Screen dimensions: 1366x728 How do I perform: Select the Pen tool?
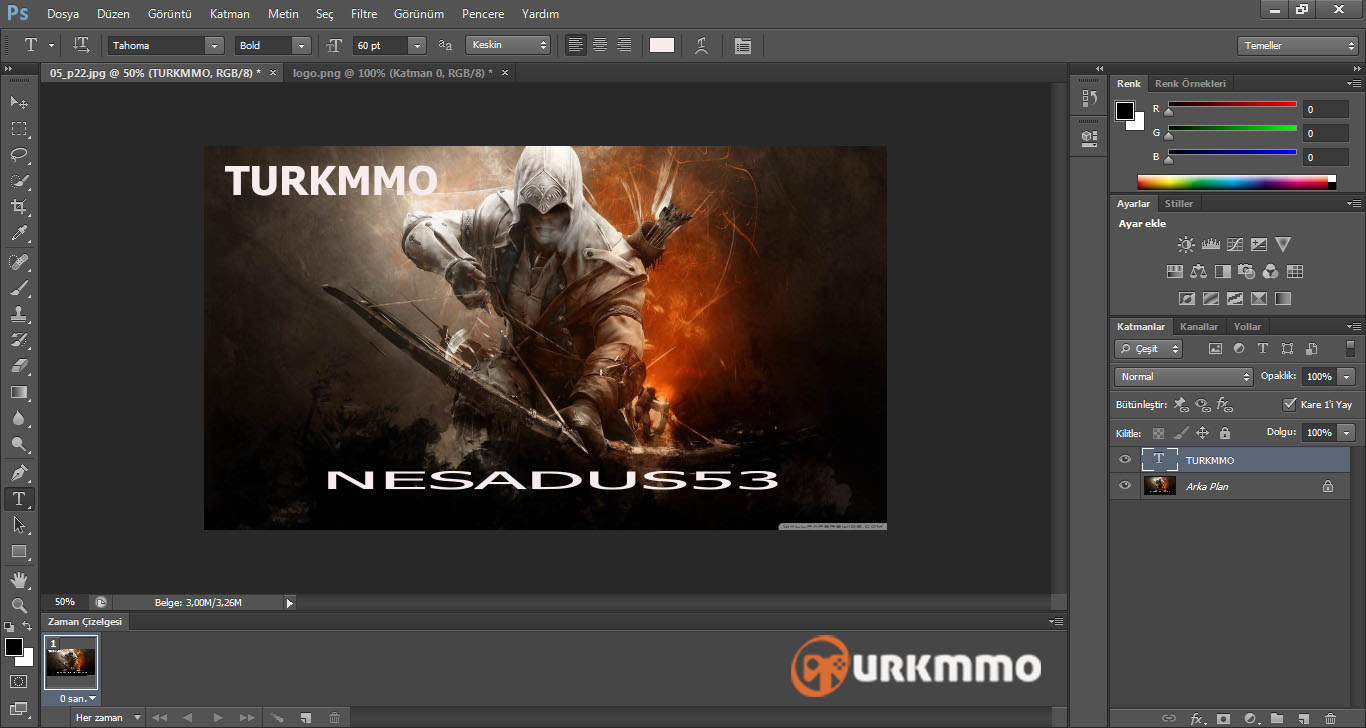pos(19,472)
